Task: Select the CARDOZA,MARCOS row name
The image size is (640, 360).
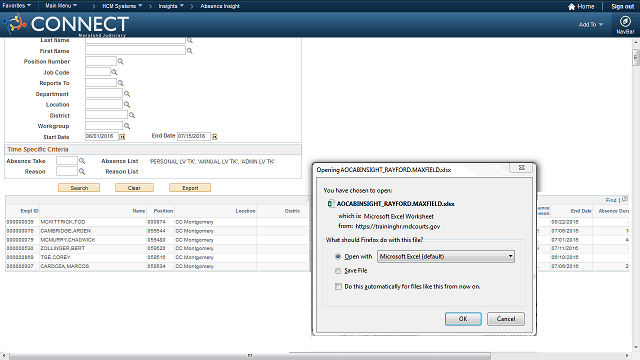Action: [x=64, y=266]
